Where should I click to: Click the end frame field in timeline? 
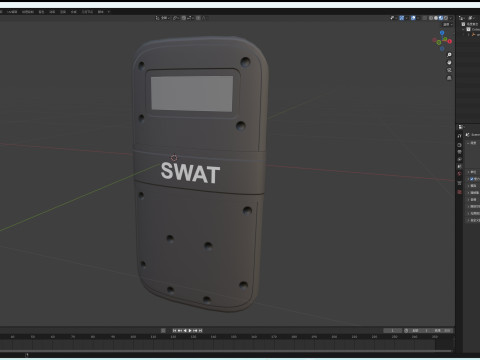pos(441,330)
